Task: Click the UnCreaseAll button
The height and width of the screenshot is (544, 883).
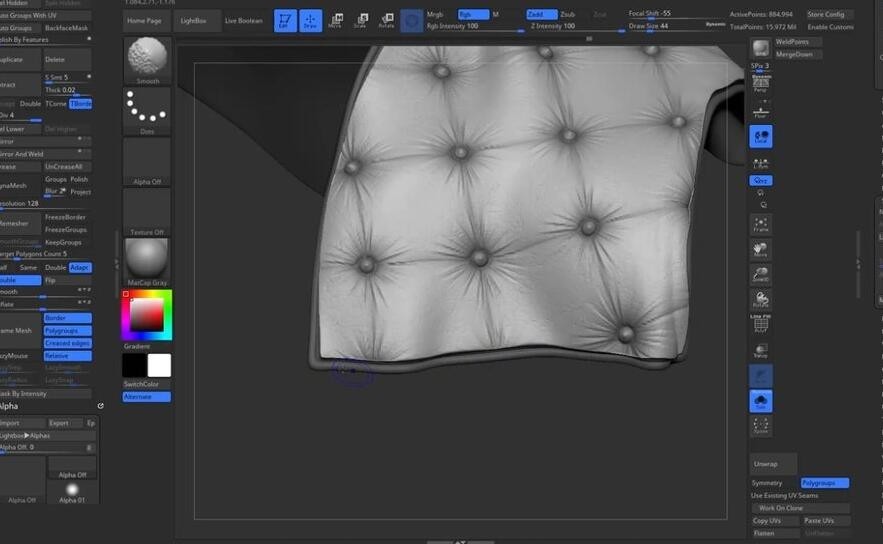Action: 66,167
